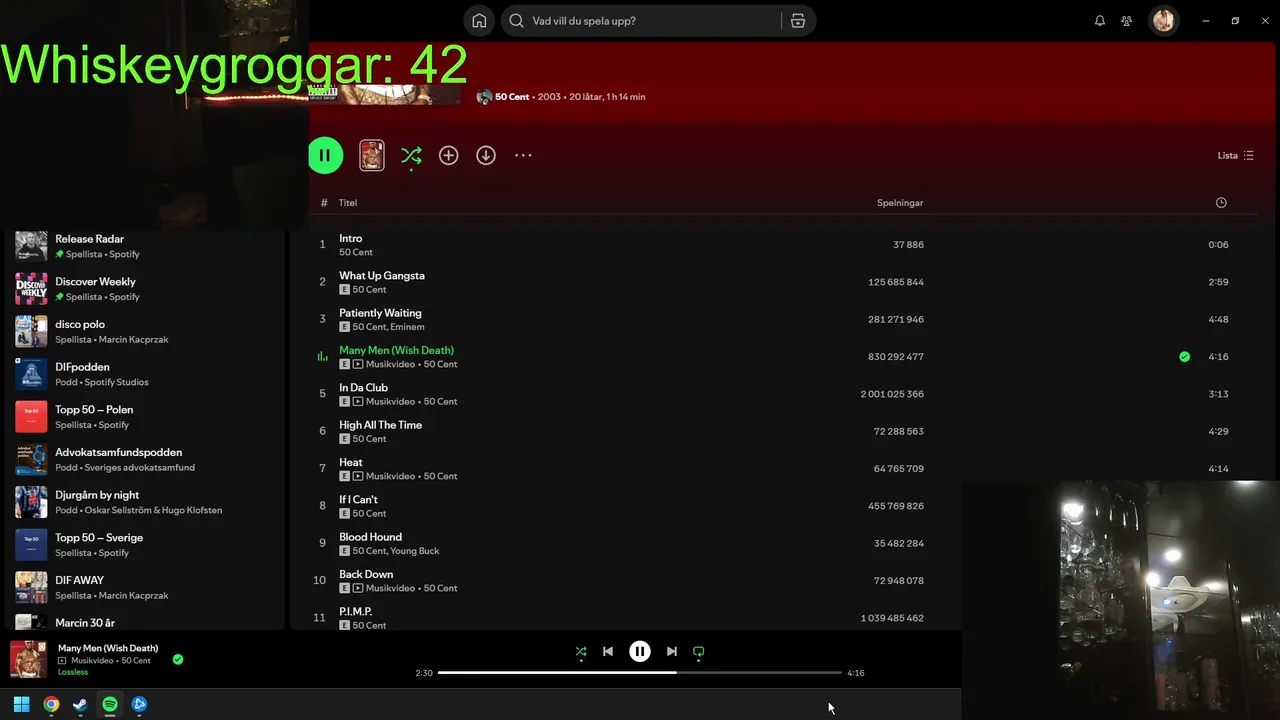Screen dimensions: 1280x720
Task: Open the DIFpodden podcast in sidebar
Action: [147, 374]
